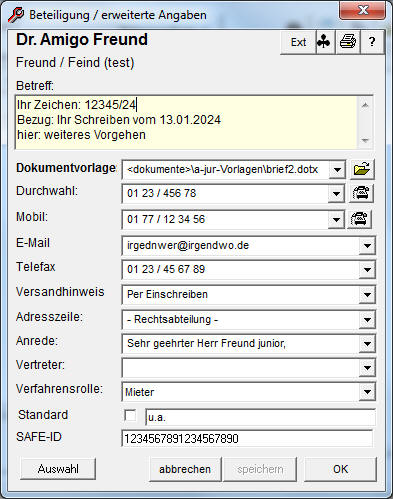Dial the Durchwahl number via phone icon
Image resolution: width=393 pixels, height=499 pixels.
pyautogui.click(x=361, y=193)
